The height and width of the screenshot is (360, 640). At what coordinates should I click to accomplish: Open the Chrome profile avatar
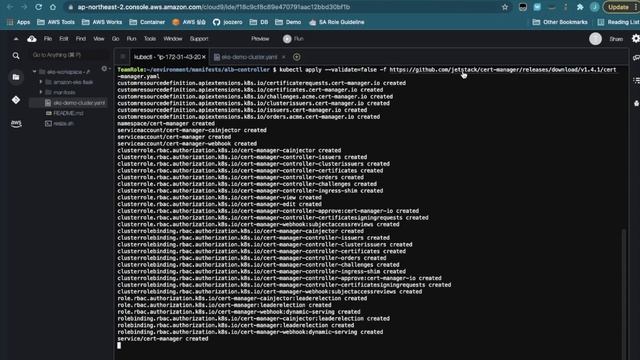click(594, 7)
